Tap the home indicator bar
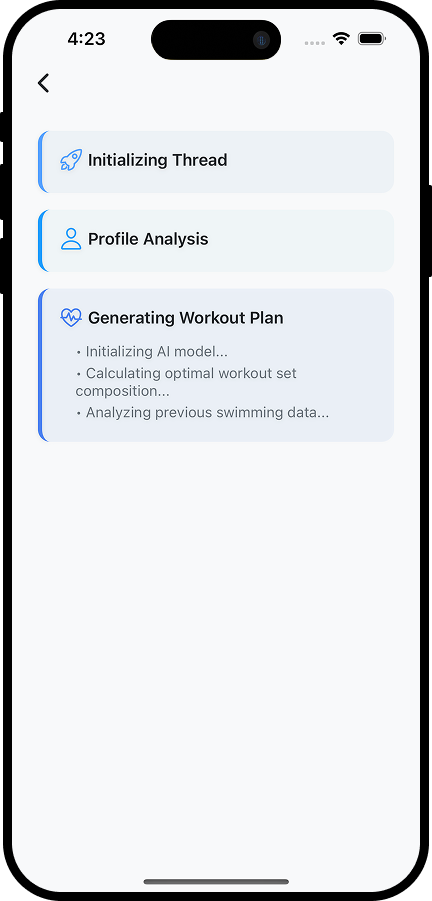Screen dimensions: 432x901 tap(216, 881)
